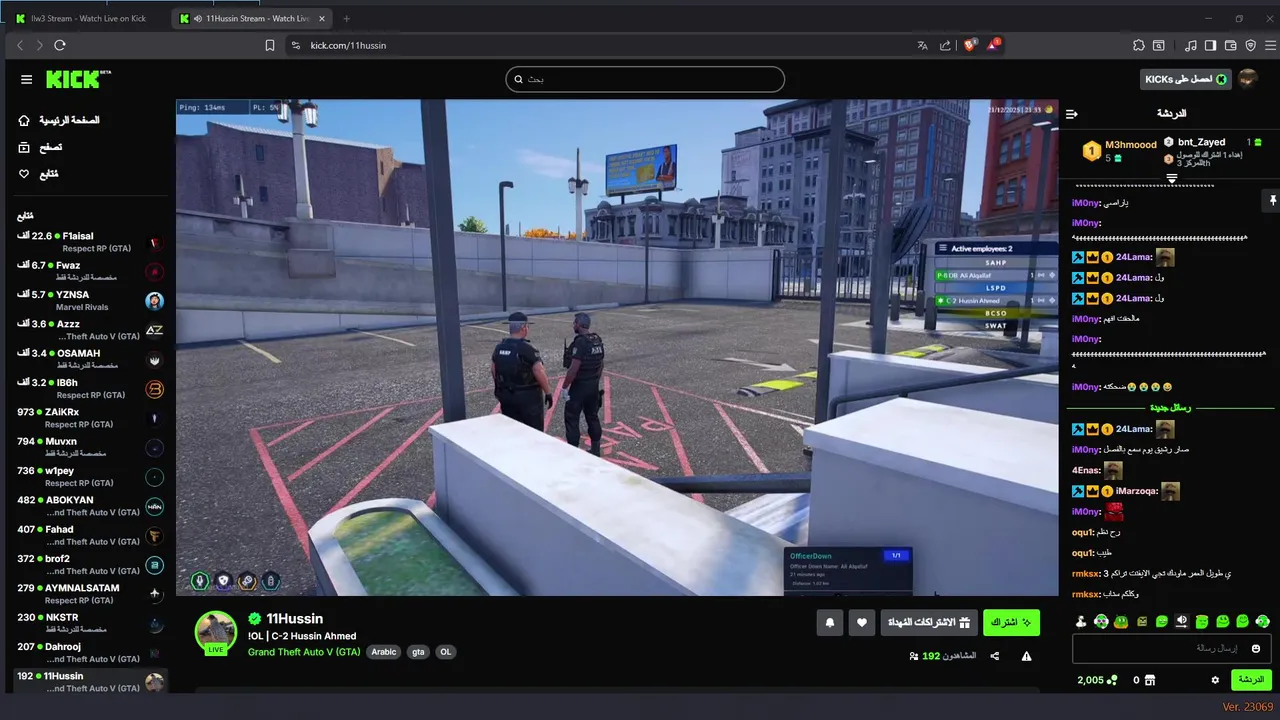This screenshot has height=720, width=1280.
Task: Click the green Subscribe button
Action: point(1011,623)
